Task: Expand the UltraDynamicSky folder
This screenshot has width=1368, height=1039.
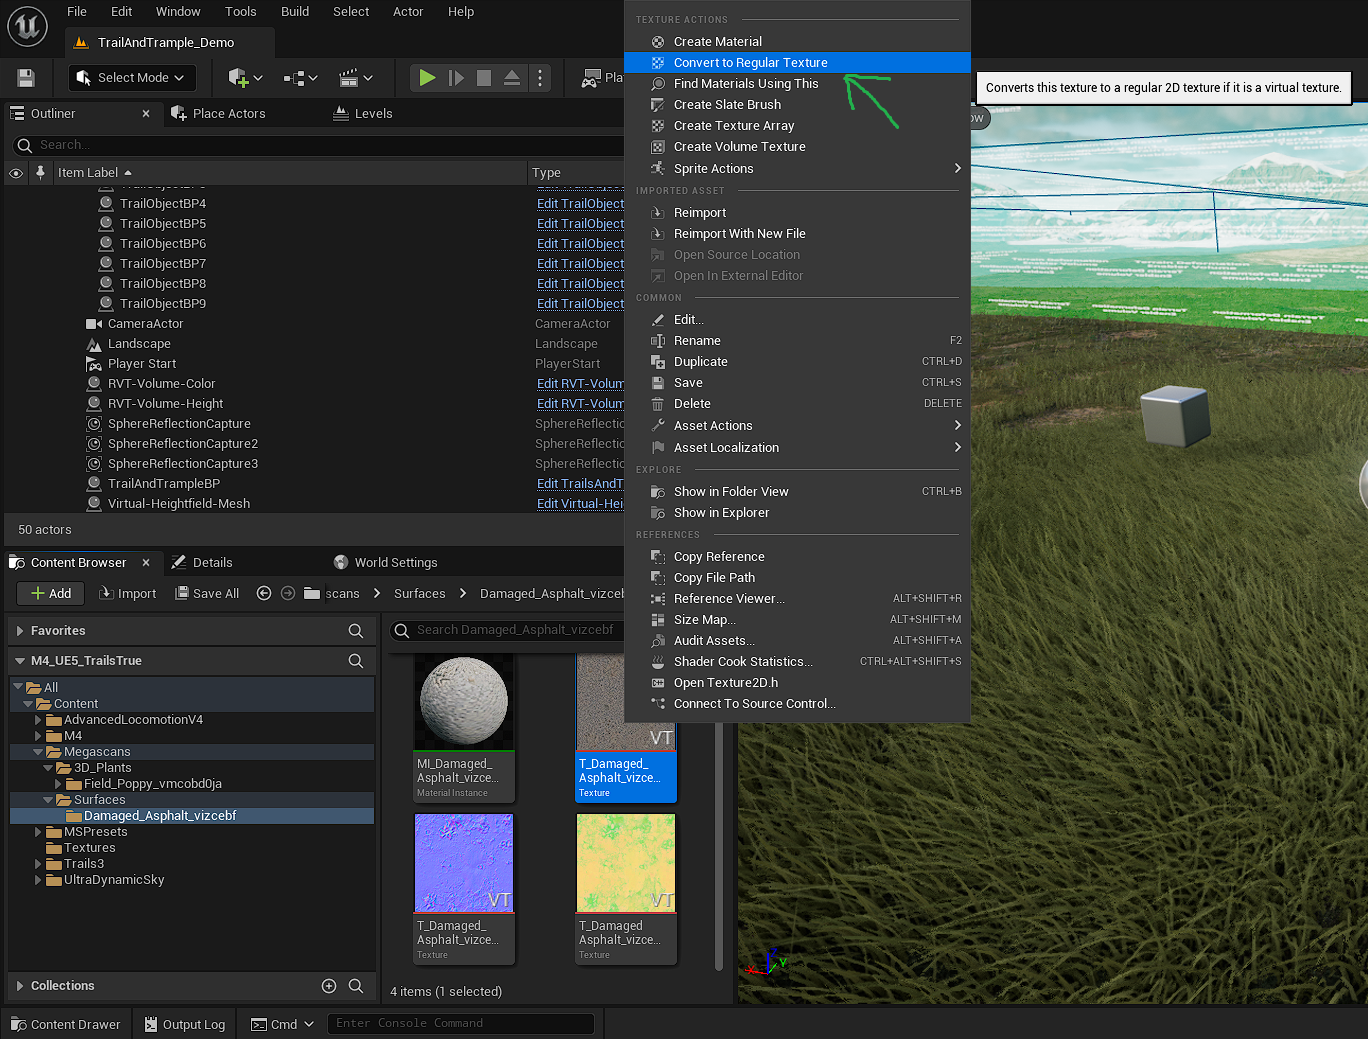Action: click(38, 880)
